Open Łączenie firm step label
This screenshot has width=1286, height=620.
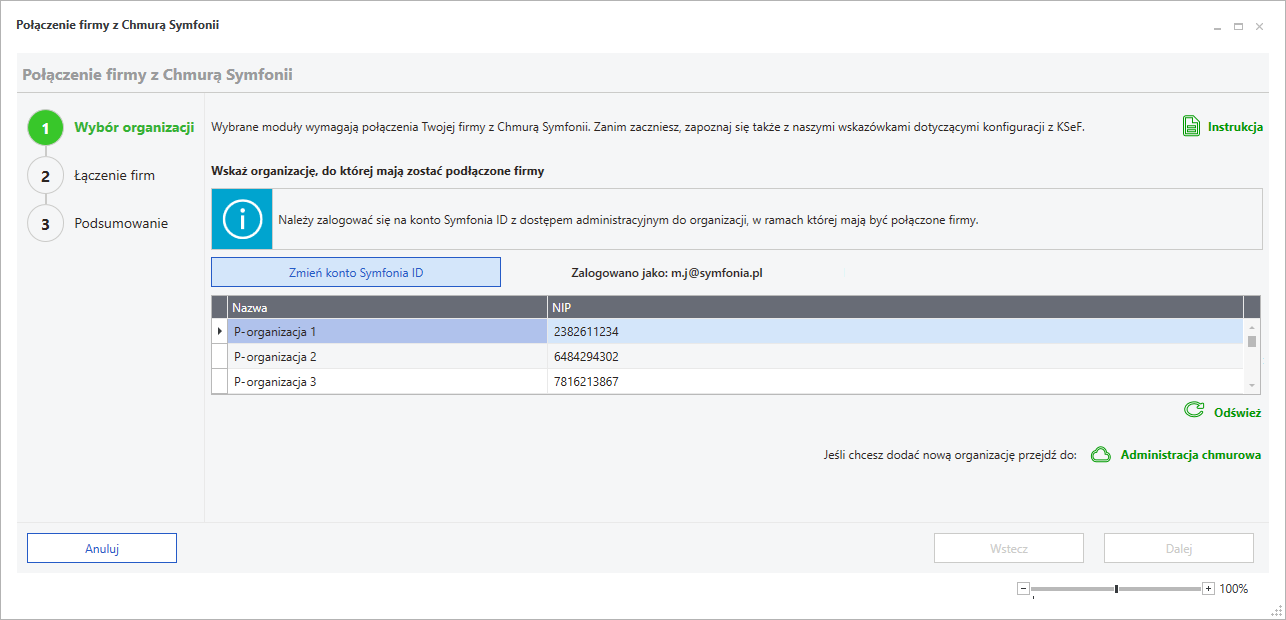(114, 176)
